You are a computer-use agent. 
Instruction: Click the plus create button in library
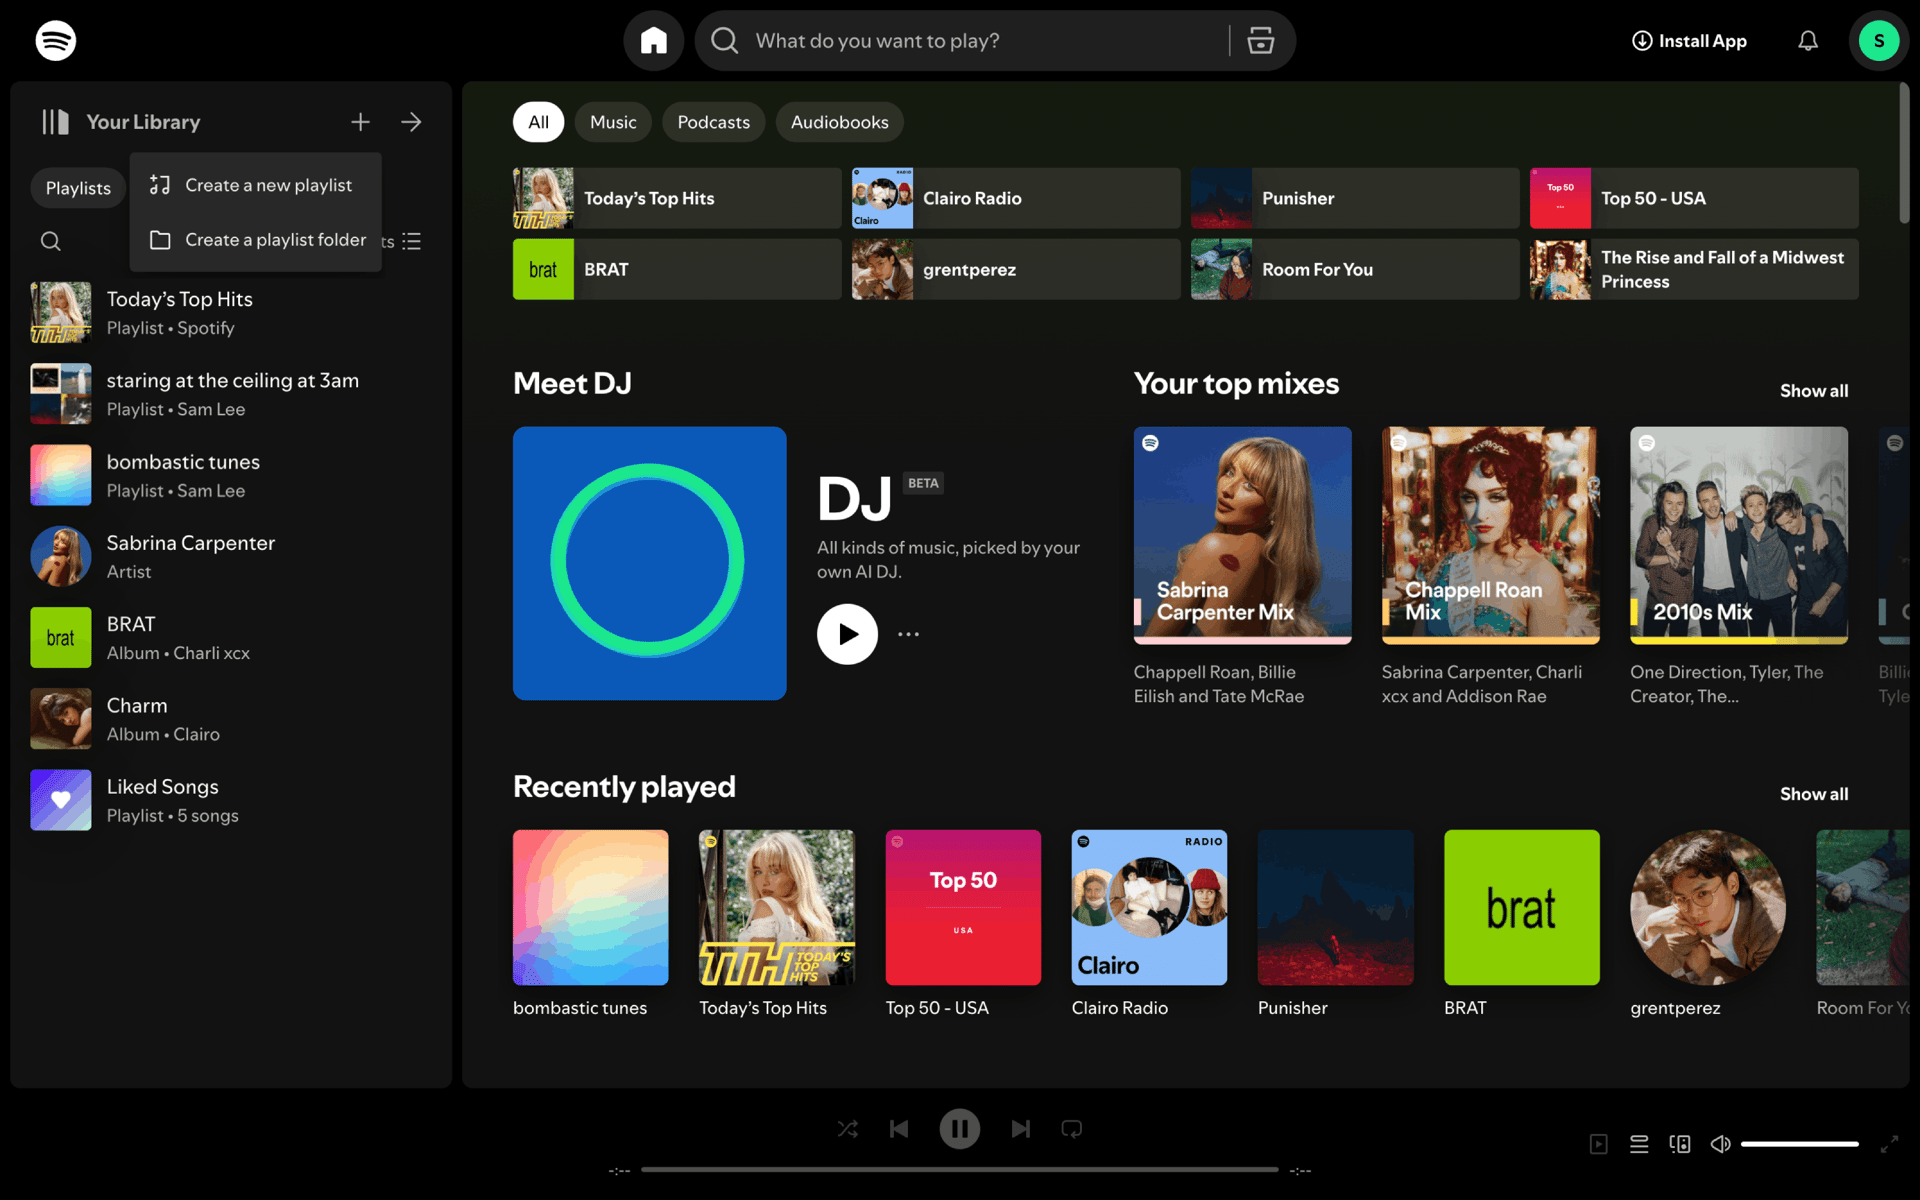[361, 122]
